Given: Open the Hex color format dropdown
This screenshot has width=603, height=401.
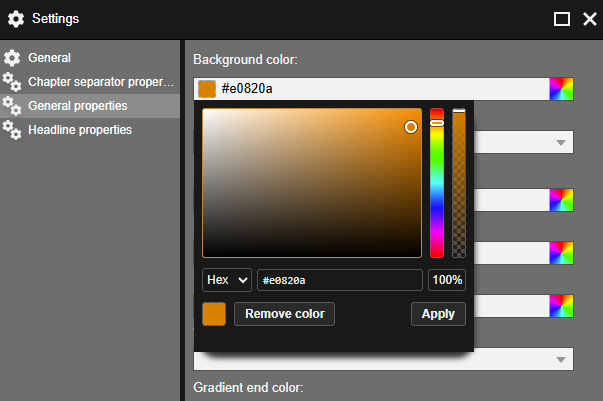Looking at the screenshot, I should point(227,280).
